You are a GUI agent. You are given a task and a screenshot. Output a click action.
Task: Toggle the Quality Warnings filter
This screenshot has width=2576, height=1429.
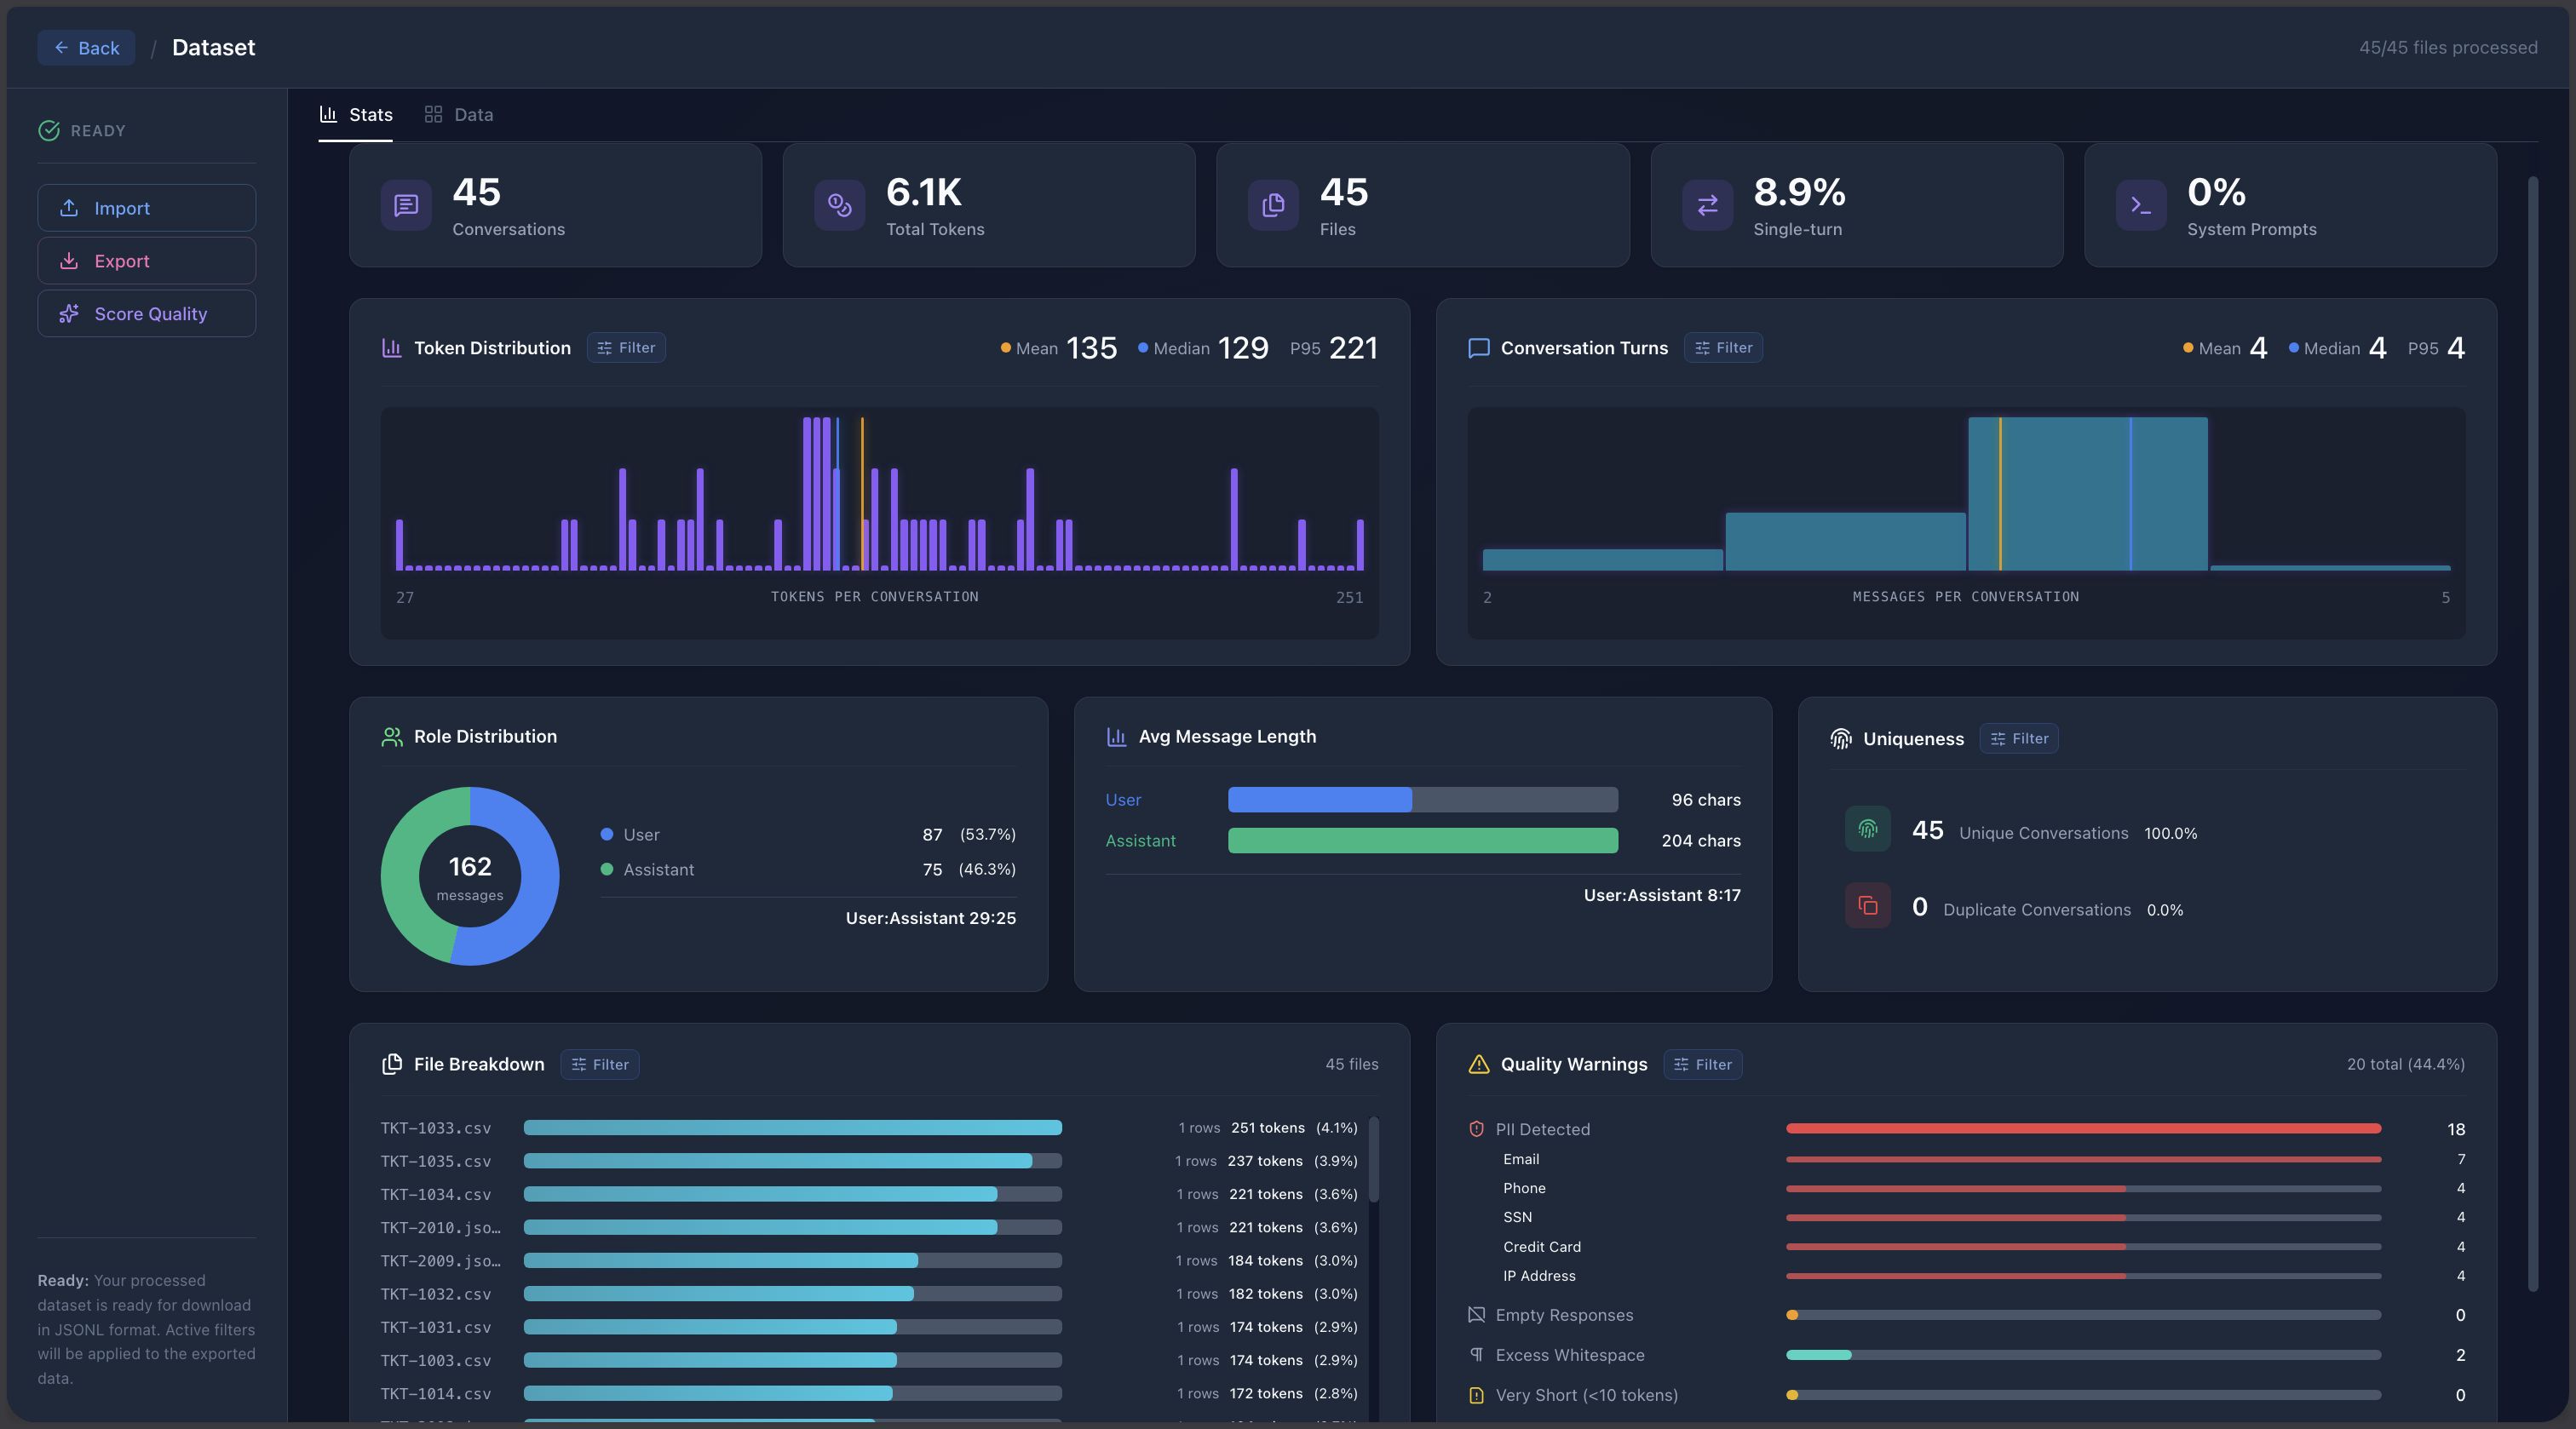pyautogui.click(x=1703, y=1064)
